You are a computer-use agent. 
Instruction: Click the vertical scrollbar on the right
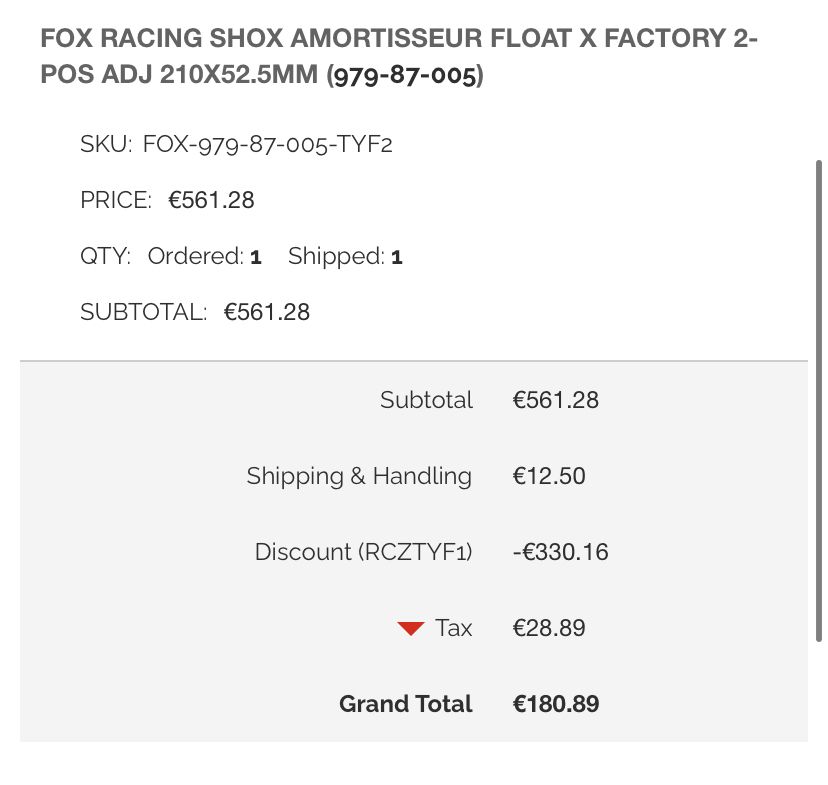click(x=819, y=400)
